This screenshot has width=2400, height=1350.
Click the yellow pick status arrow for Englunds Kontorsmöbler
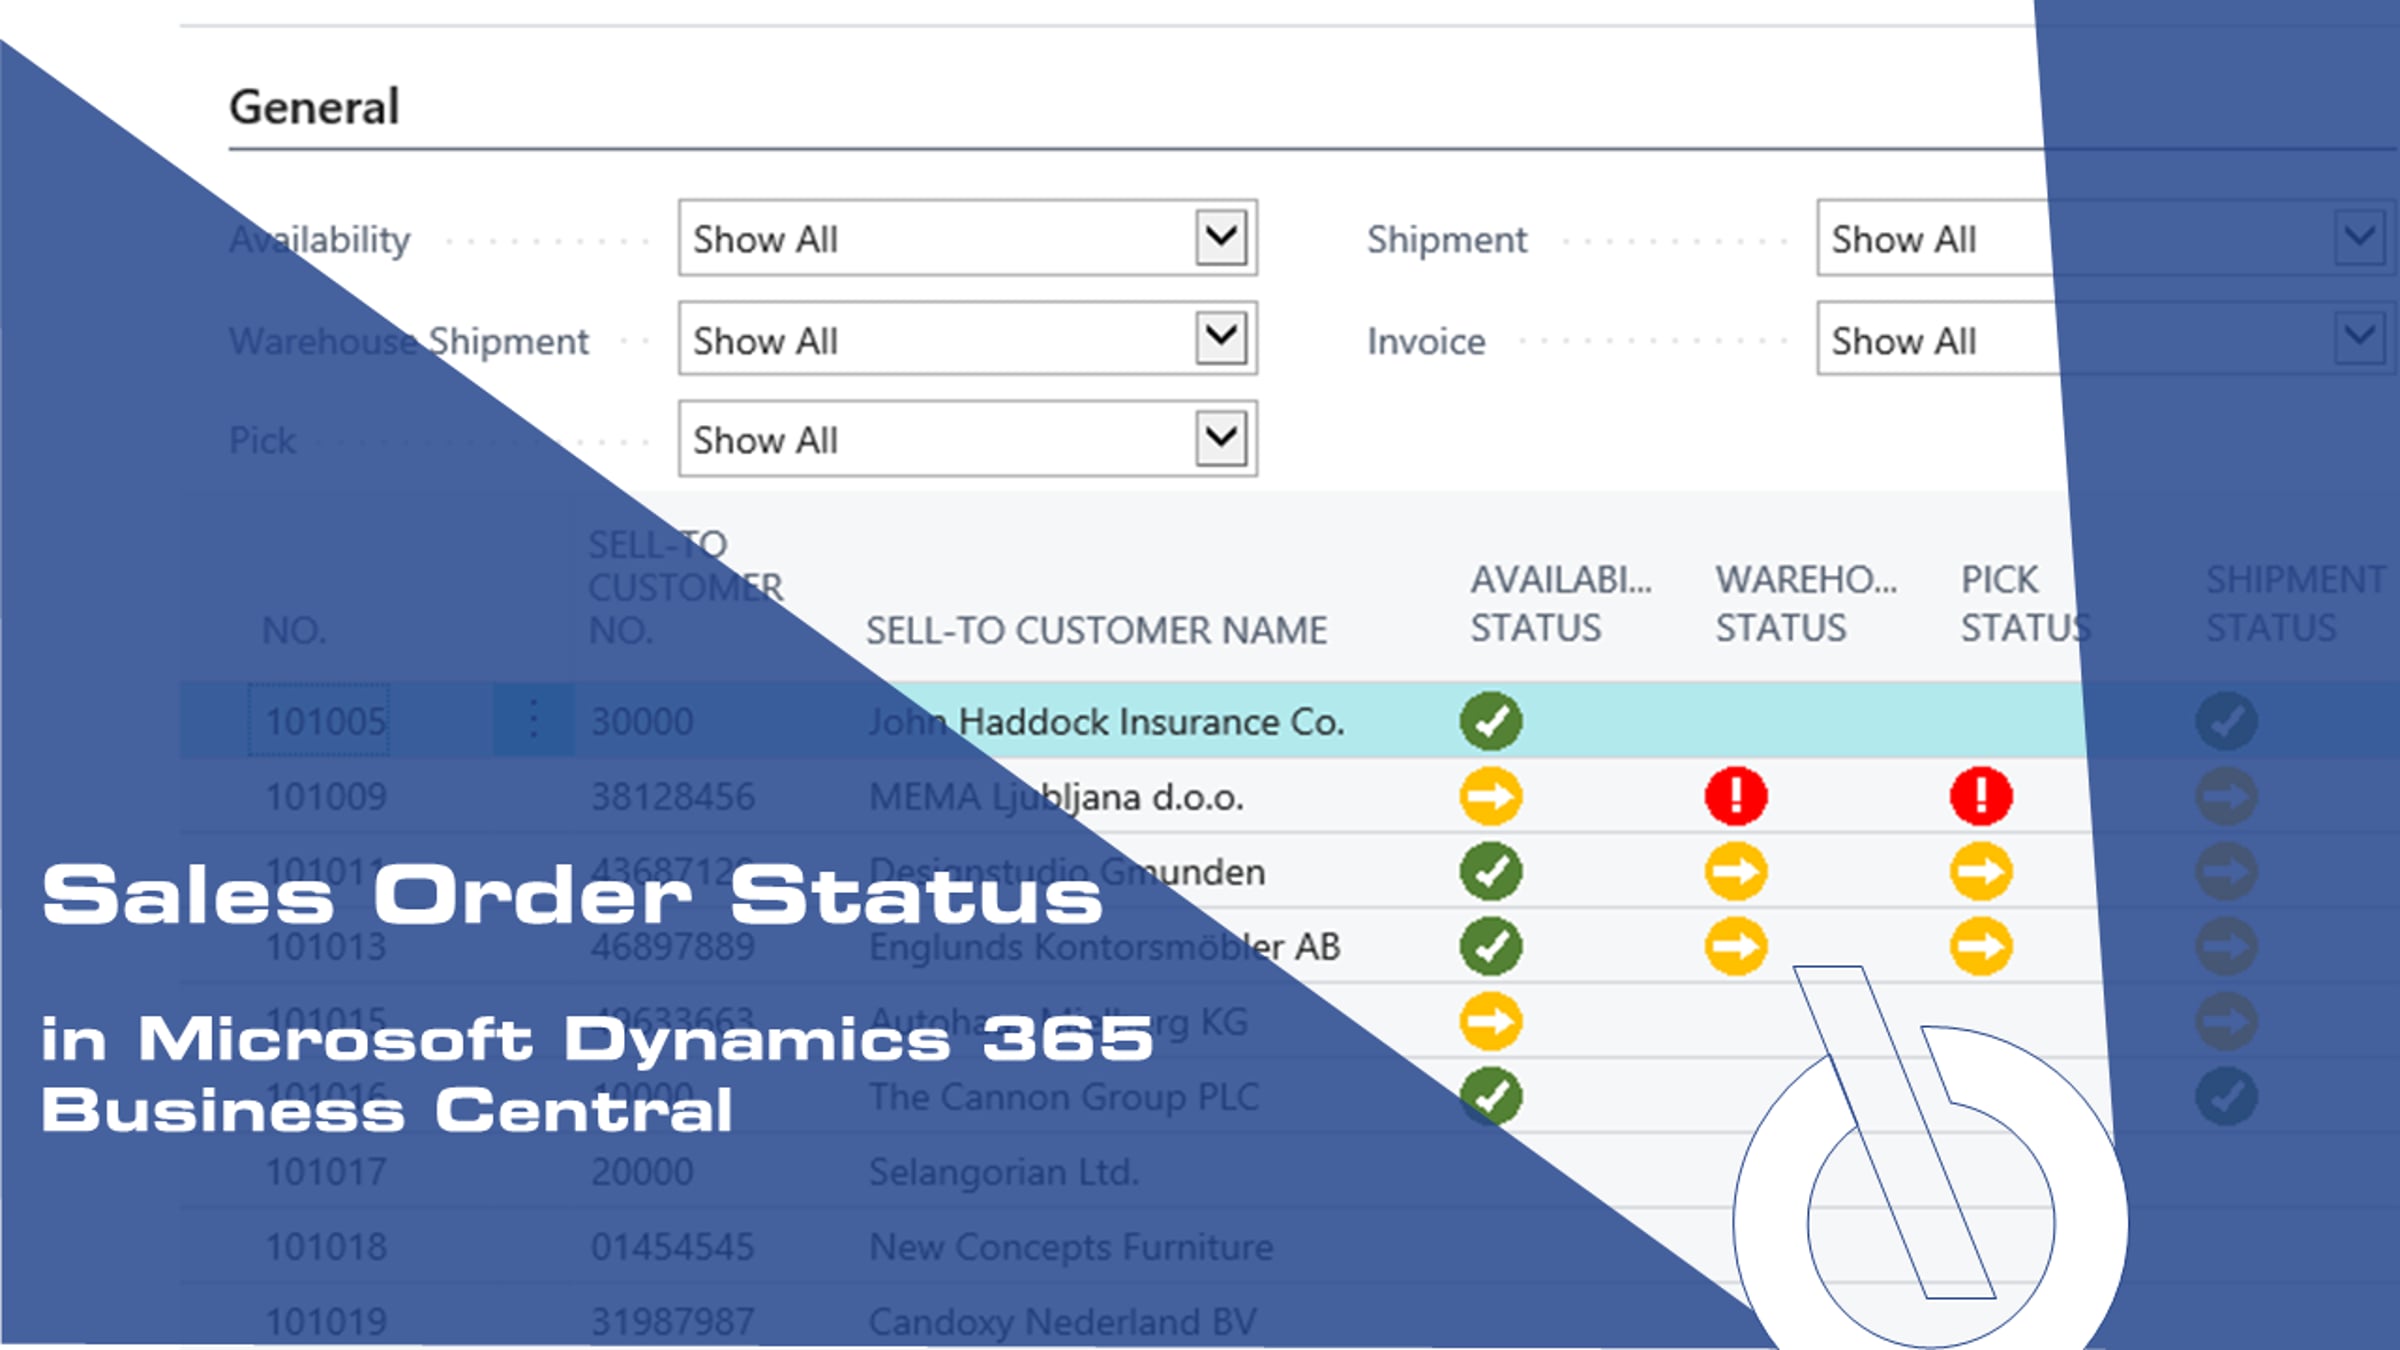(1981, 946)
